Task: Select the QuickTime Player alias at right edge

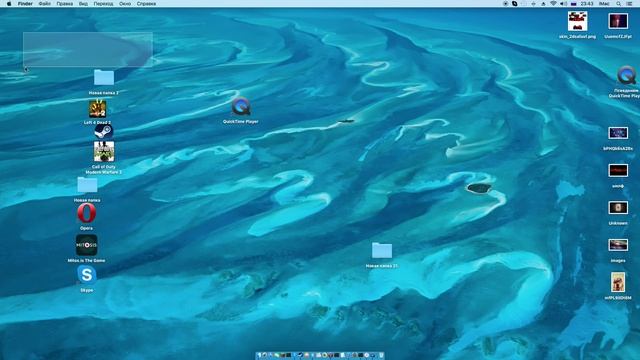Action: 626,75
